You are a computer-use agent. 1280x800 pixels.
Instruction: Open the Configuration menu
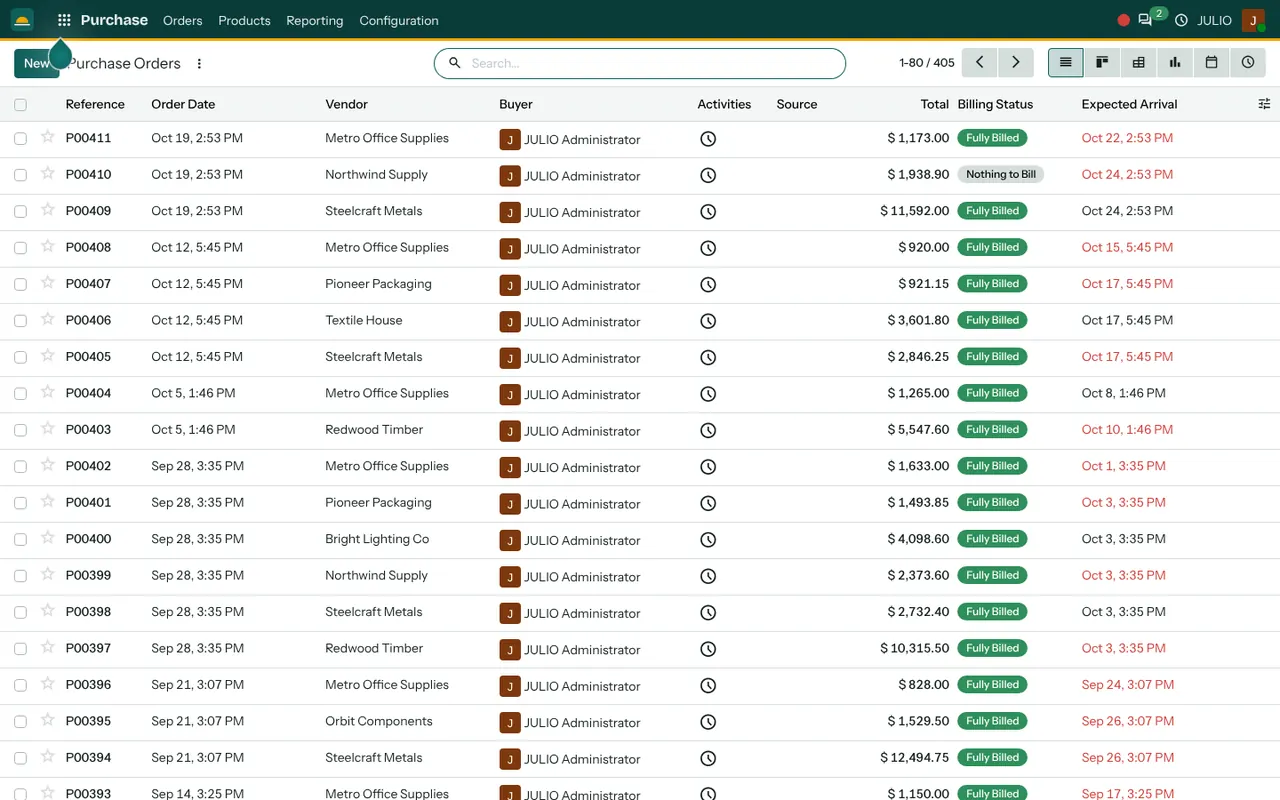(x=399, y=20)
